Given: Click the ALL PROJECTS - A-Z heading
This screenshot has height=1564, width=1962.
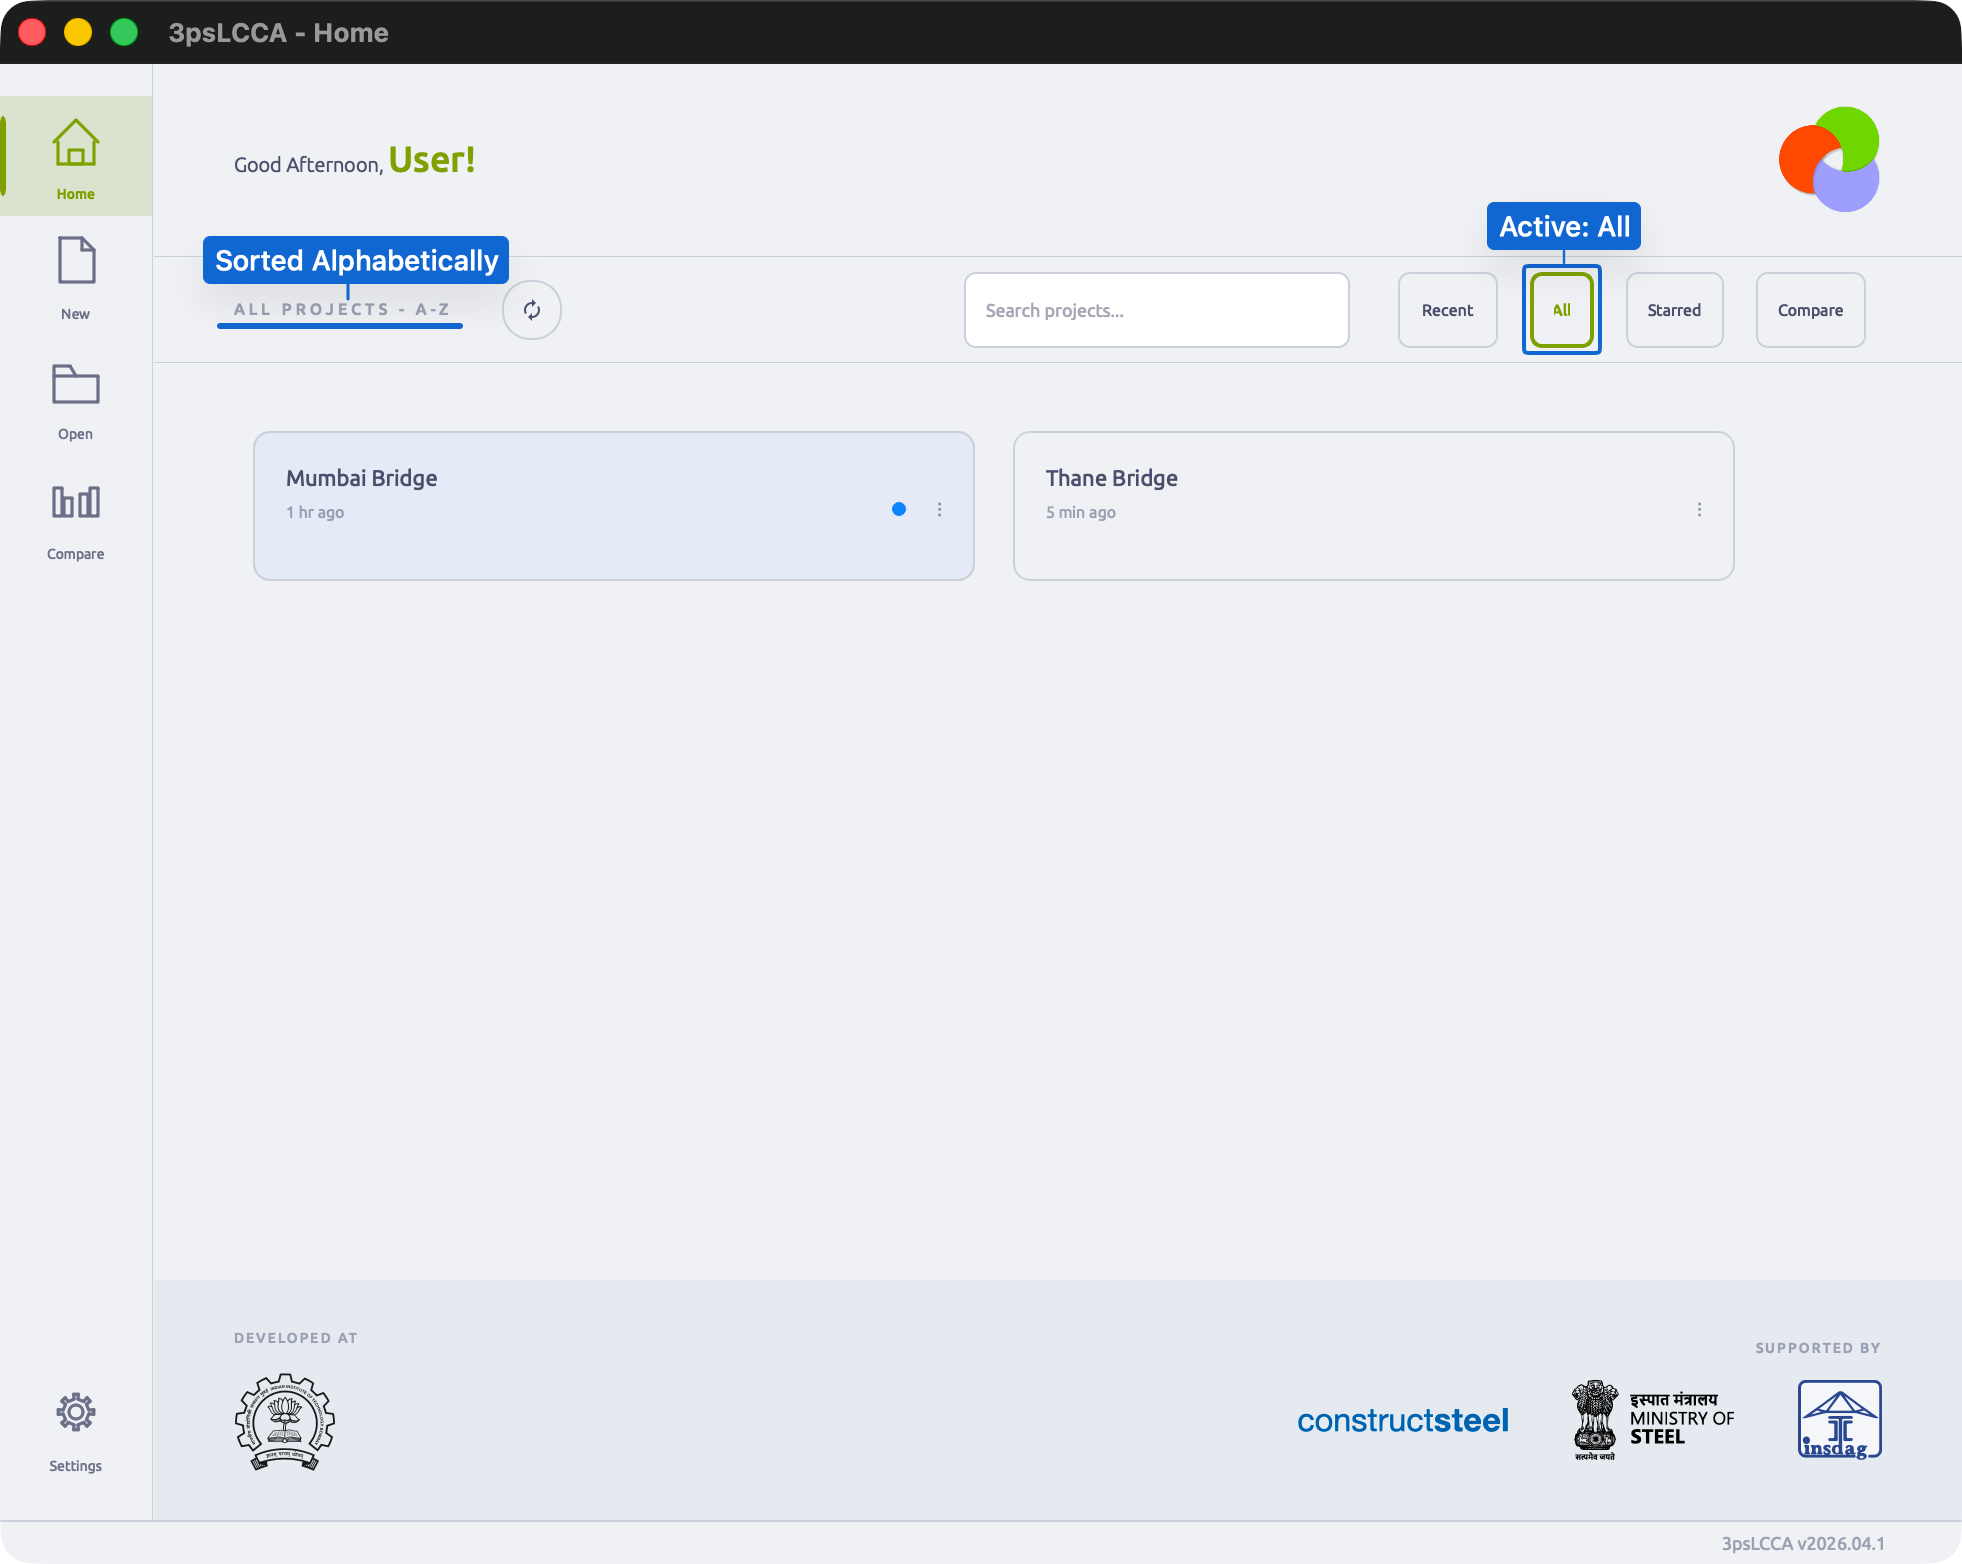Looking at the screenshot, I should pyautogui.click(x=342, y=310).
